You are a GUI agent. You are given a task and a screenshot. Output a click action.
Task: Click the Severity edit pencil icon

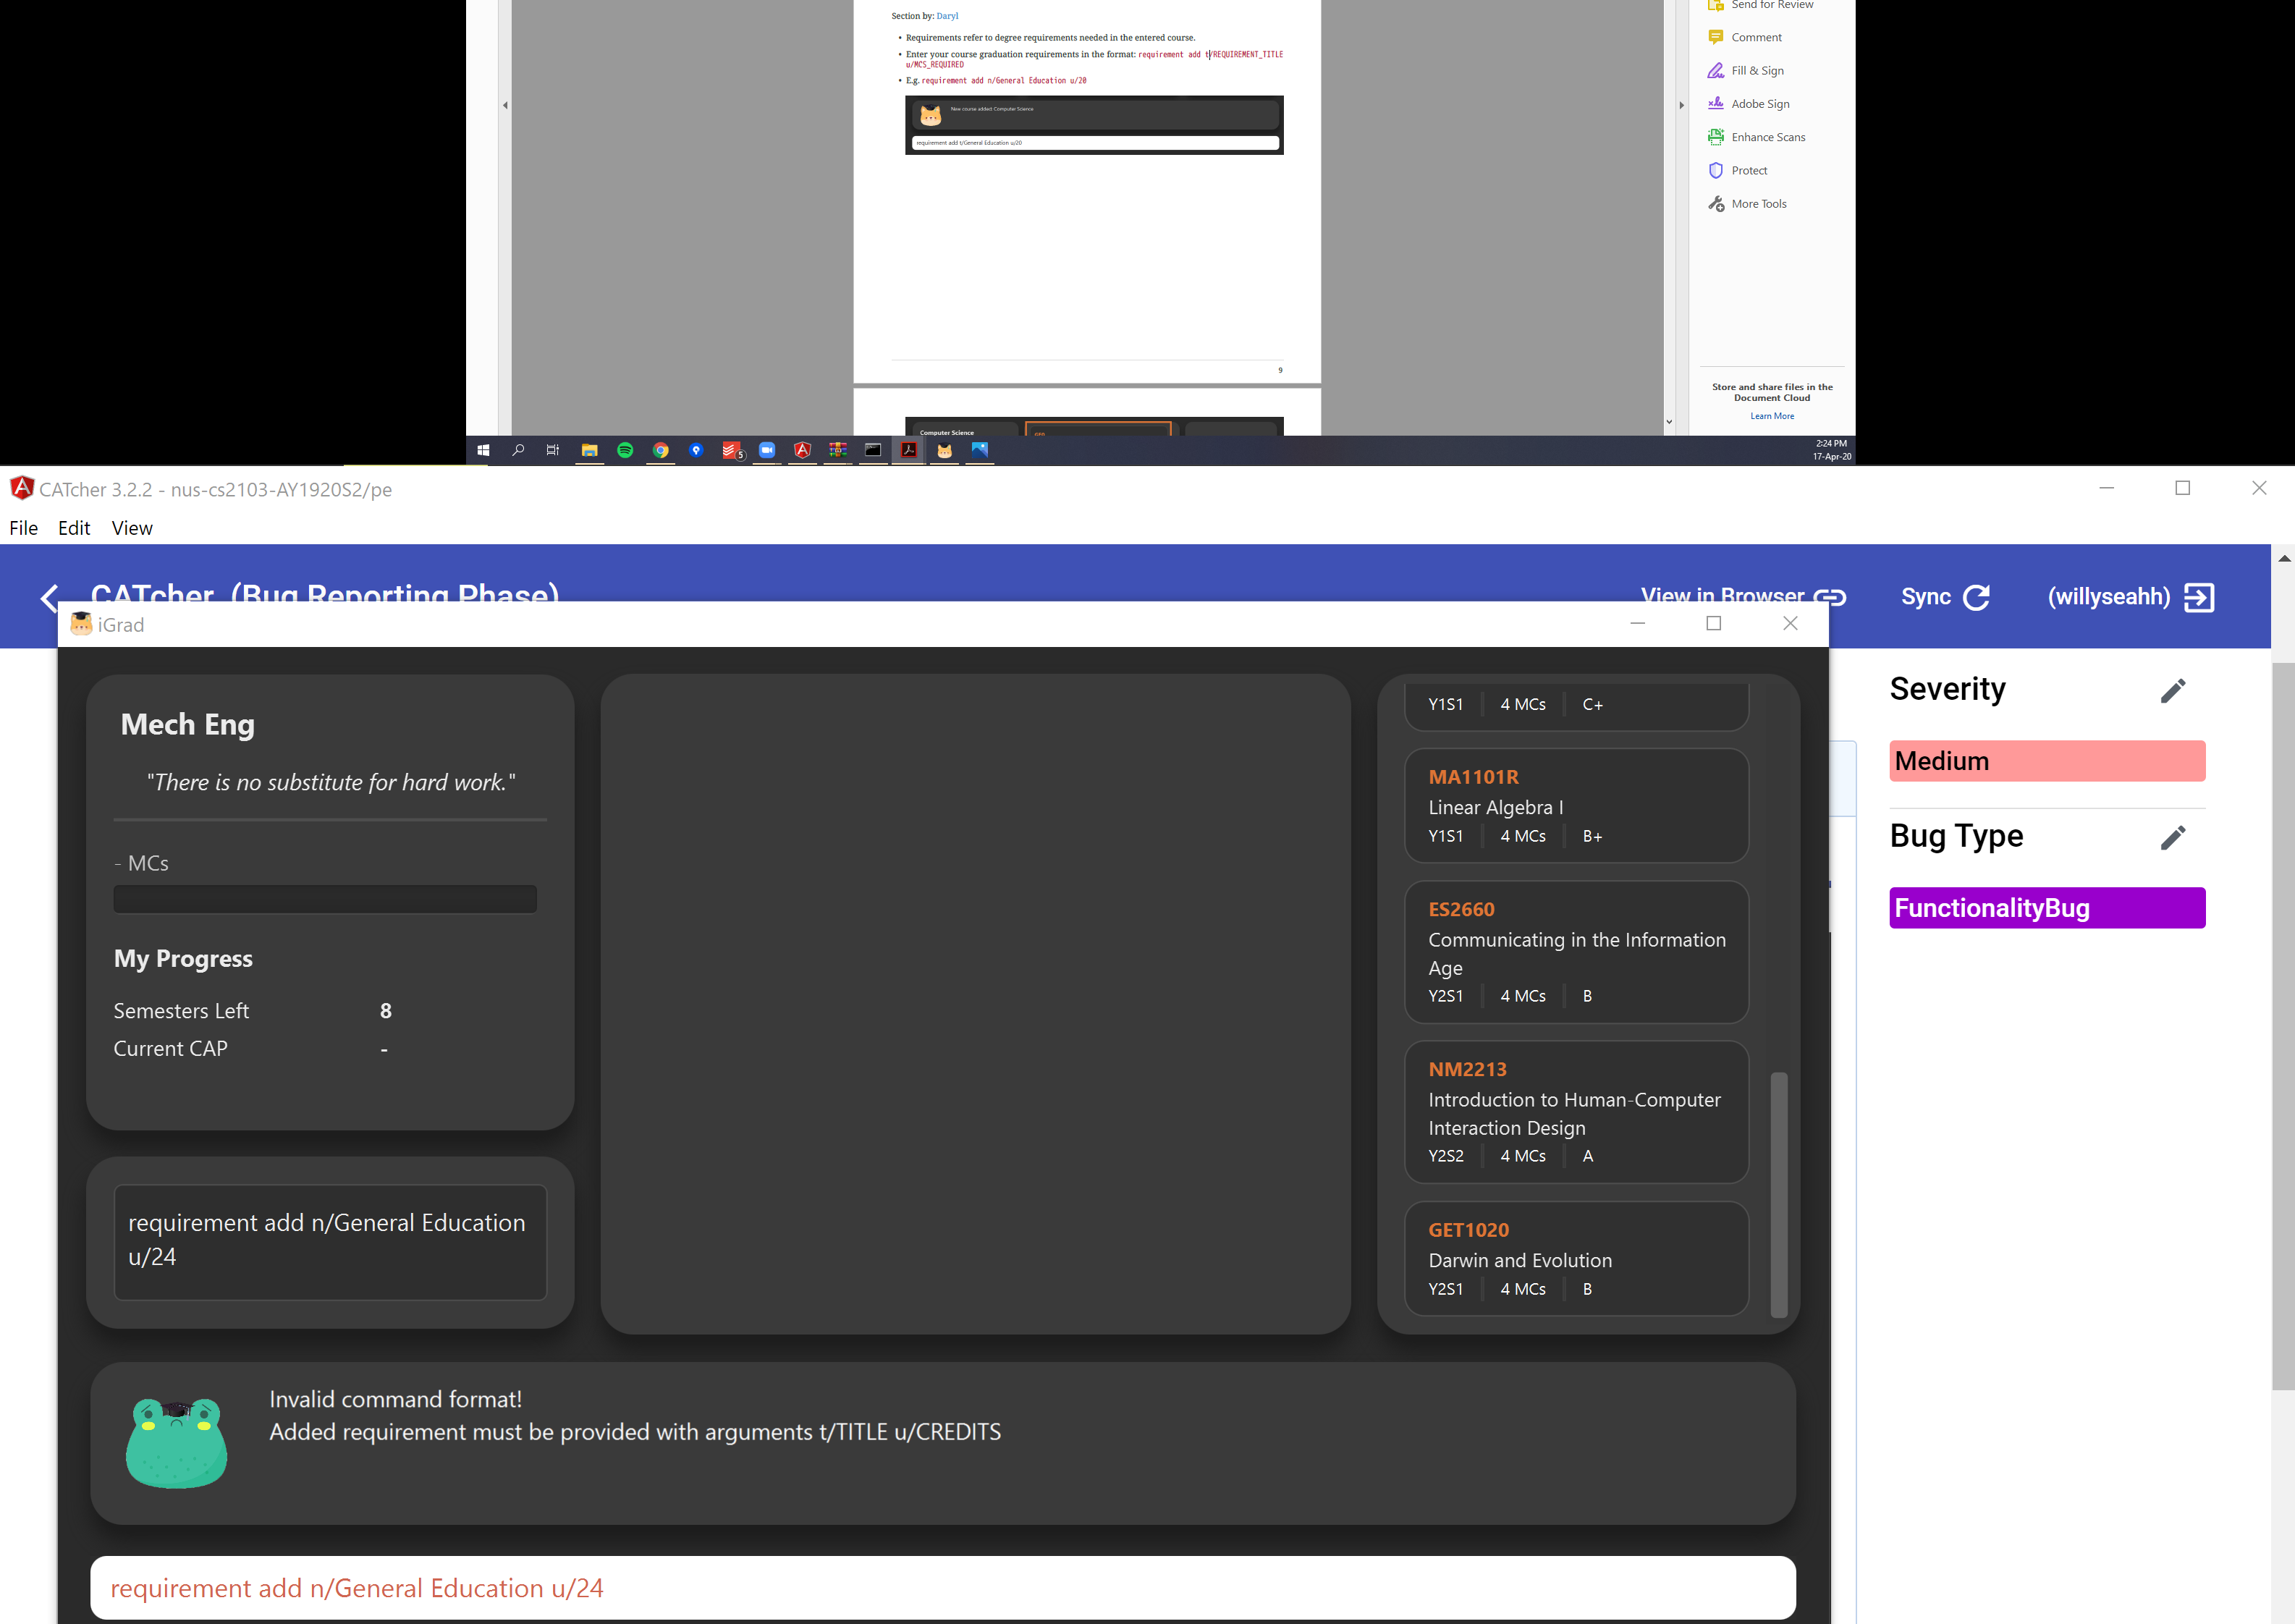point(2172,690)
